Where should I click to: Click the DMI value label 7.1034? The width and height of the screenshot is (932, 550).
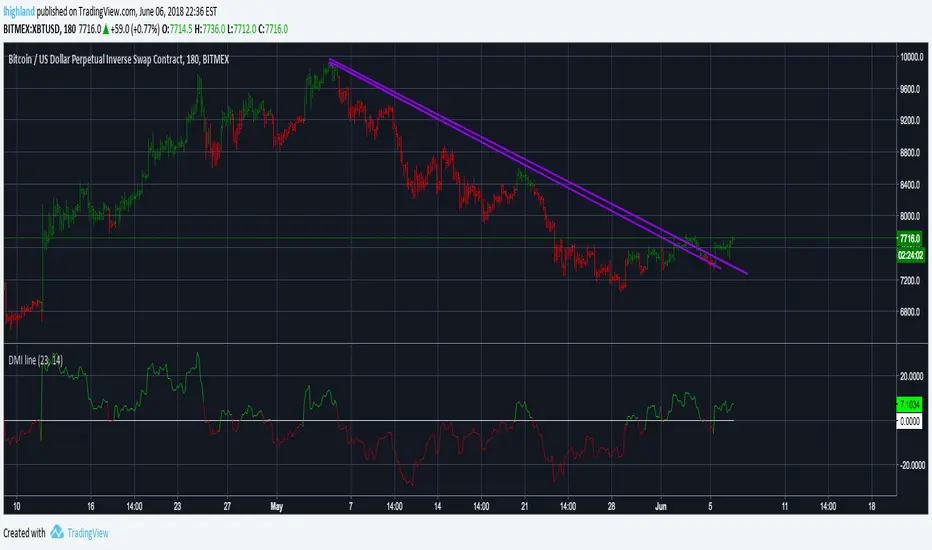909,404
